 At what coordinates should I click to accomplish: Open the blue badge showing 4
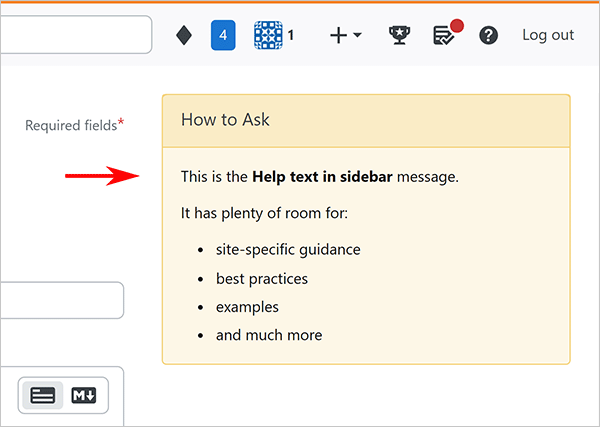(223, 35)
